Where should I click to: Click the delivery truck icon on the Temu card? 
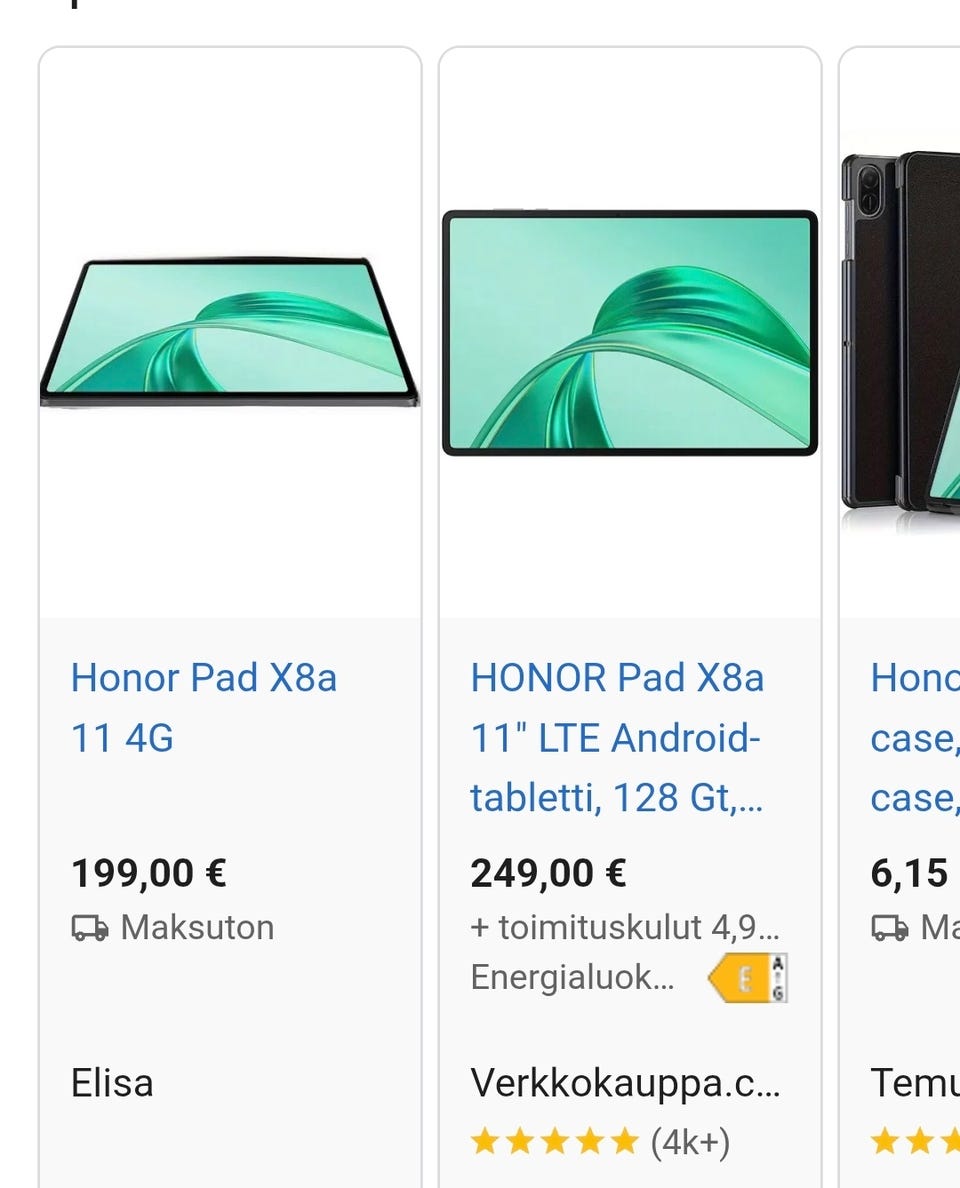pos(890,927)
